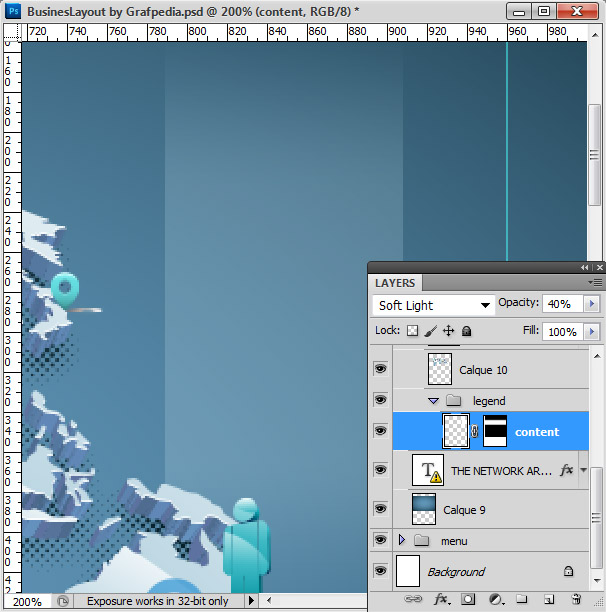Viewport: 606px width, 612px height.
Task: Maximize the document window
Action: click(543, 11)
